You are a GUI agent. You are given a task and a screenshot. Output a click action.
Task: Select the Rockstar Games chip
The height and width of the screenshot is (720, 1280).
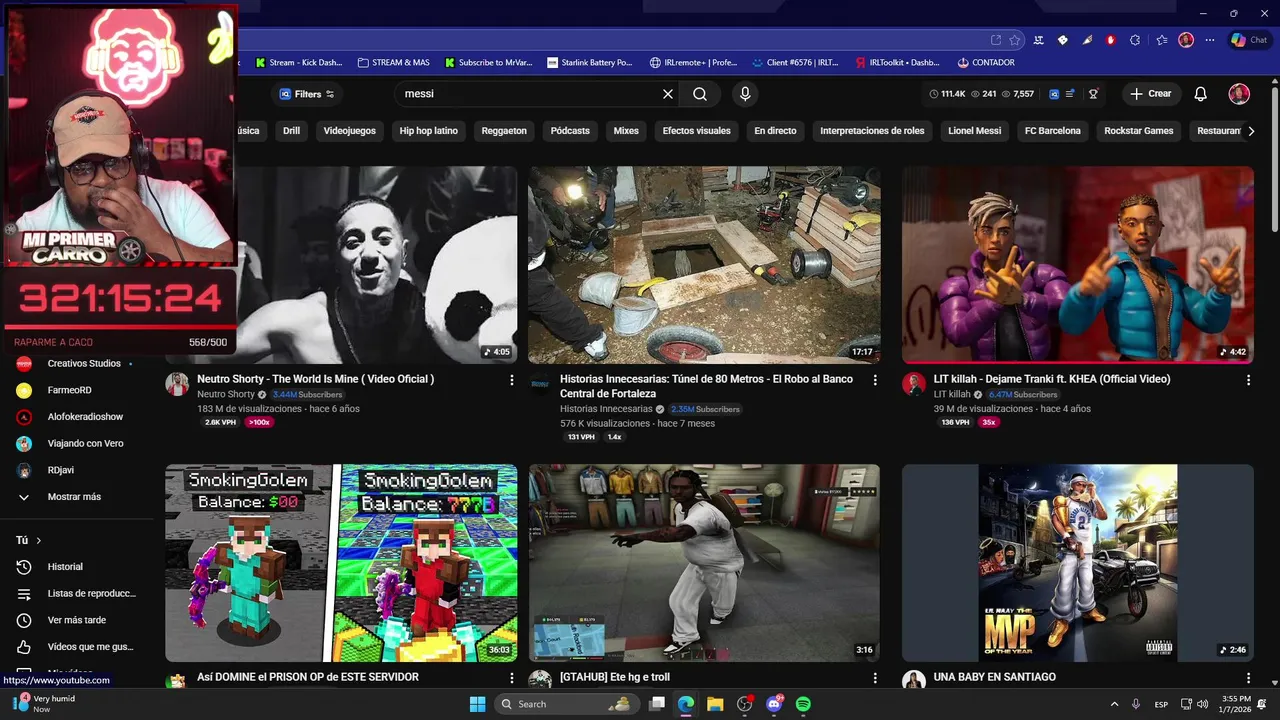click(1138, 131)
